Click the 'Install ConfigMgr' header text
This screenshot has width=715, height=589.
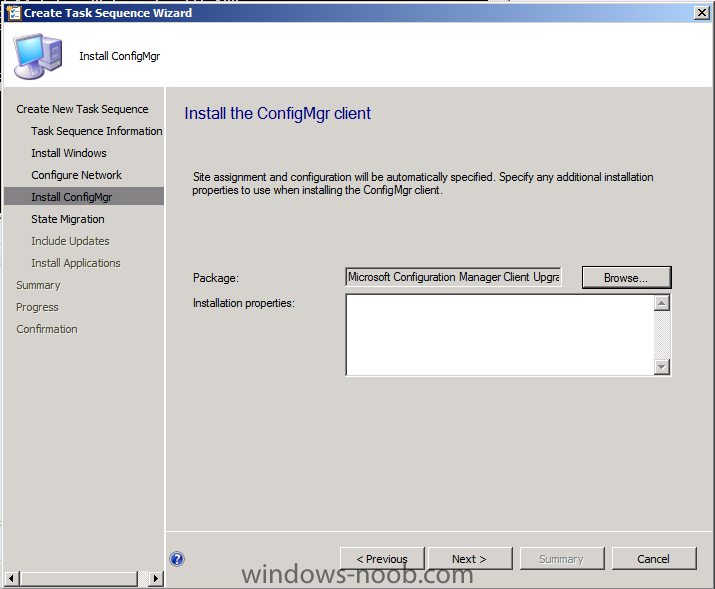[x=119, y=56]
